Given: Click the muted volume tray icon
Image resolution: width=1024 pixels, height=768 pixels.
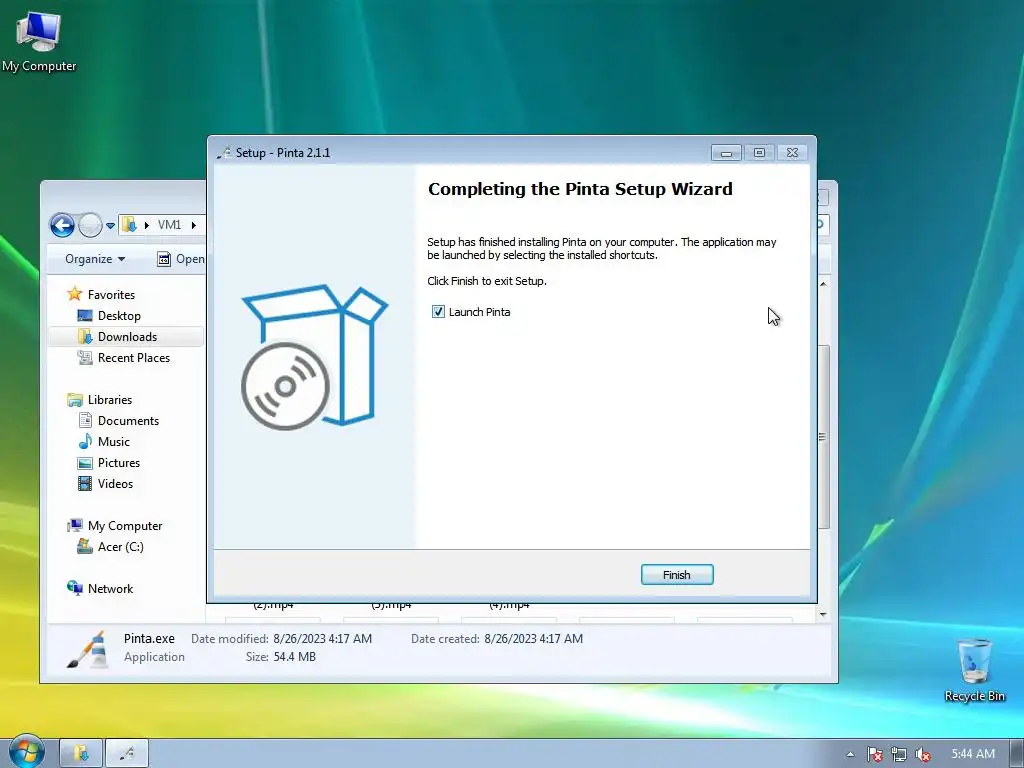Looking at the screenshot, I should [x=923, y=754].
